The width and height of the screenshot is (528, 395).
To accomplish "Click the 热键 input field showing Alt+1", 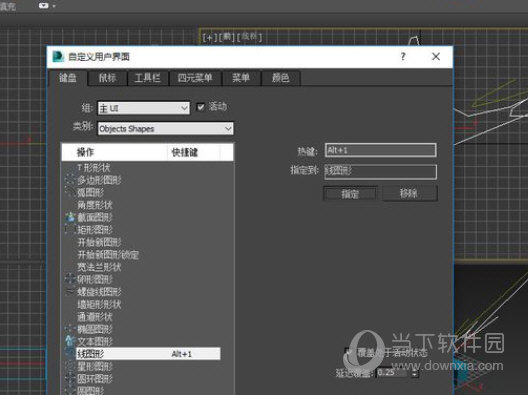I will click(x=381, y=150).
